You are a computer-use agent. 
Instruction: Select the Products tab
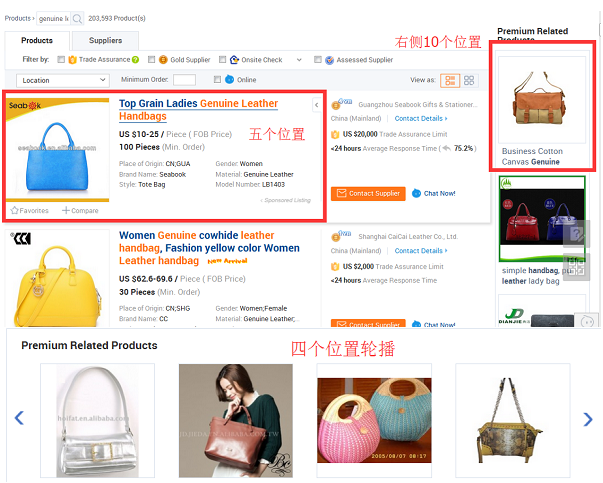click(x=37, y=40)
